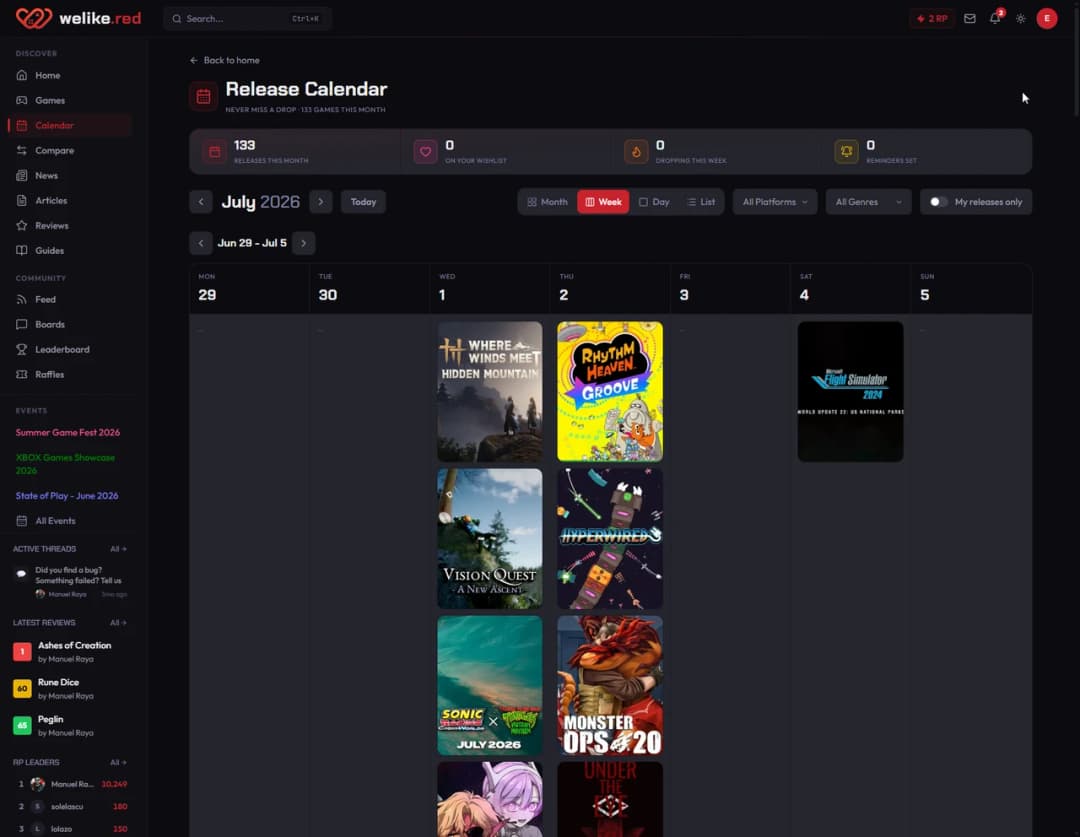Open Games in the sidebar

69,100
